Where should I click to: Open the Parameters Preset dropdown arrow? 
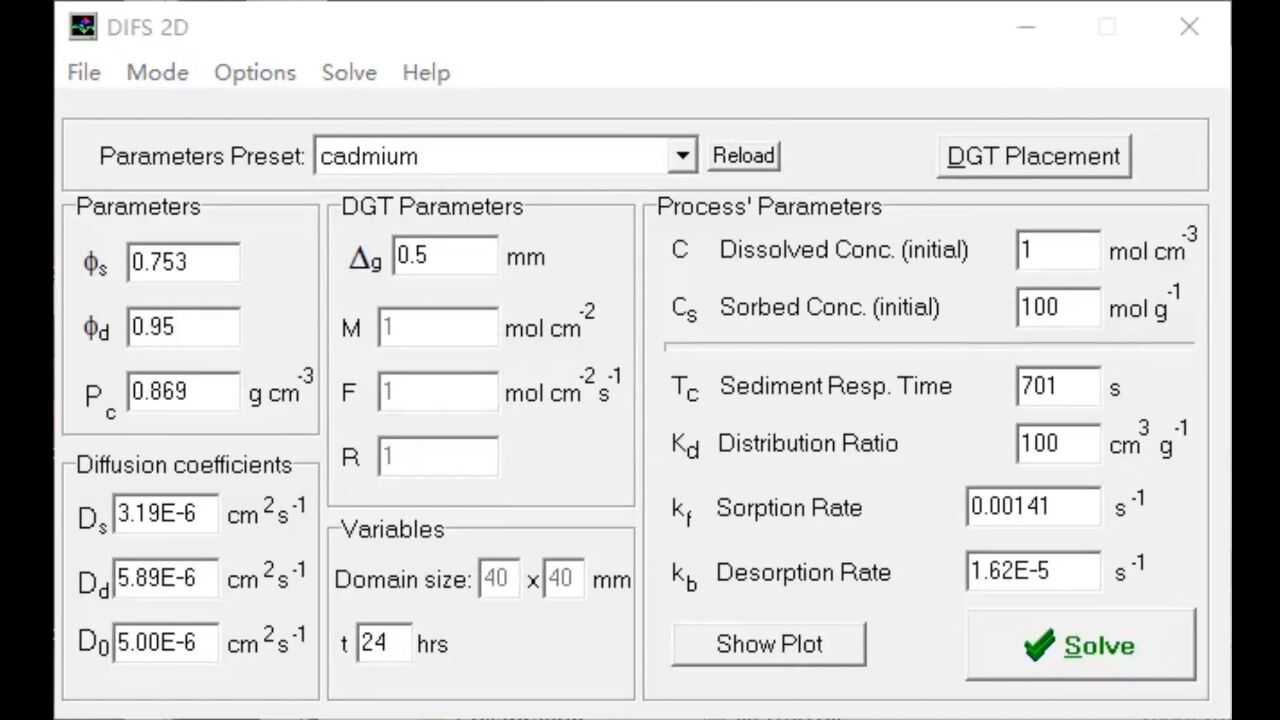tap(682, 156)
